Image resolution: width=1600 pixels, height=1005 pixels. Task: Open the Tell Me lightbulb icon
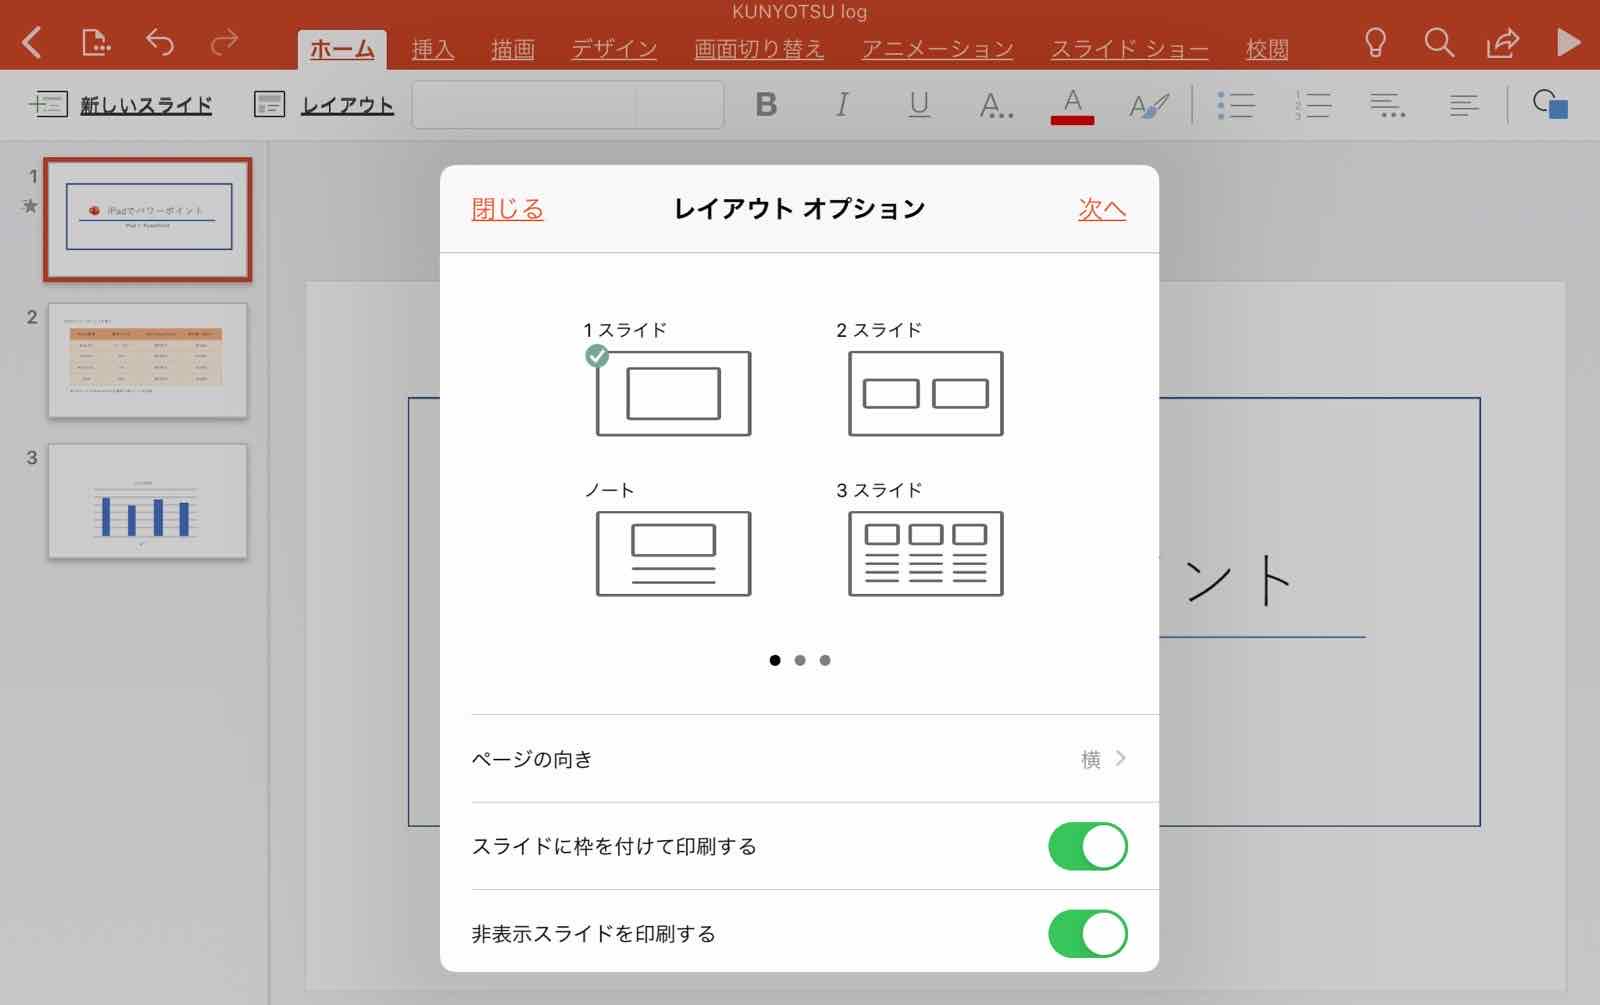[1375, 42]
